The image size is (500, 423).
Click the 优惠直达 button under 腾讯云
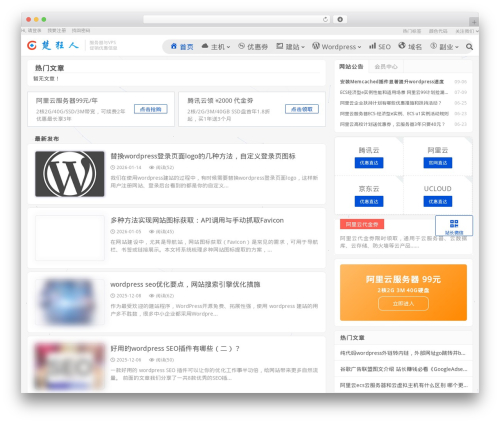tap(369, 163)
